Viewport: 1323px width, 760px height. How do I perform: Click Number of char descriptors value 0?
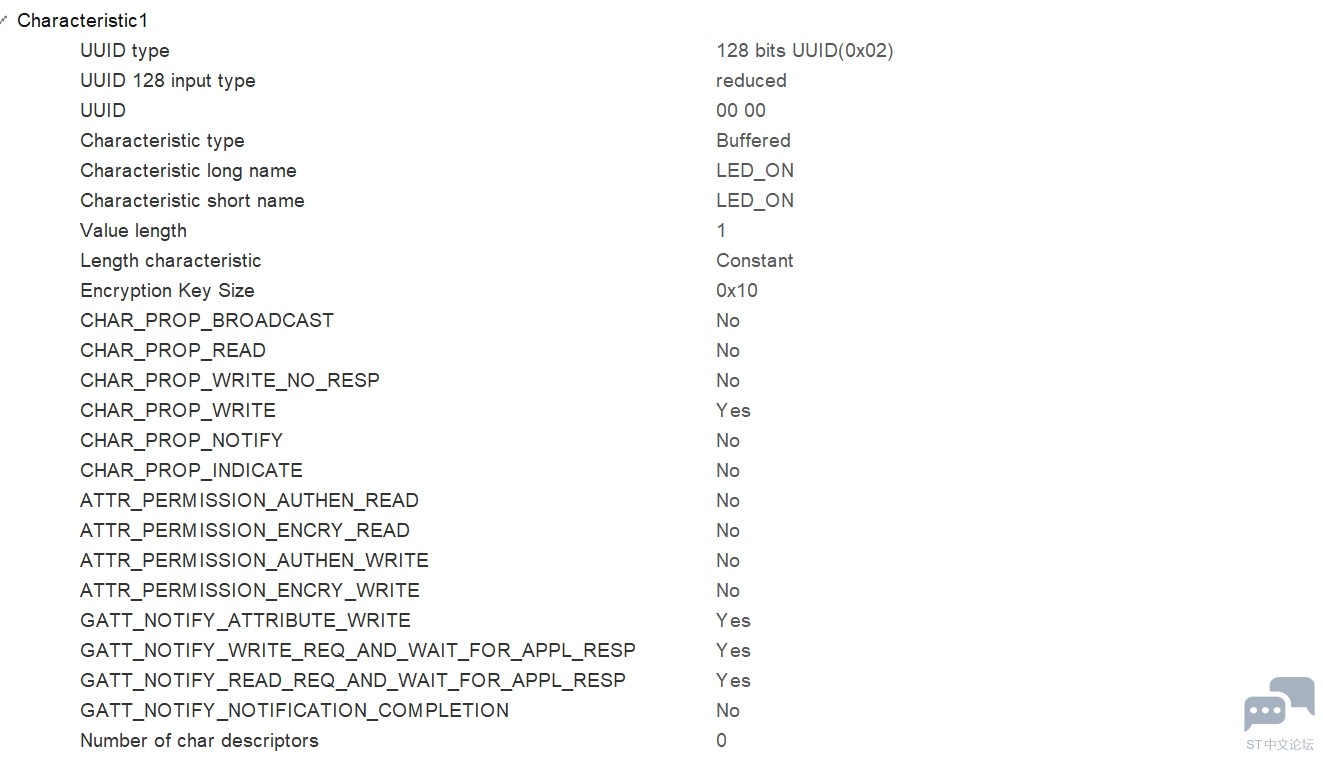point(721,740)
